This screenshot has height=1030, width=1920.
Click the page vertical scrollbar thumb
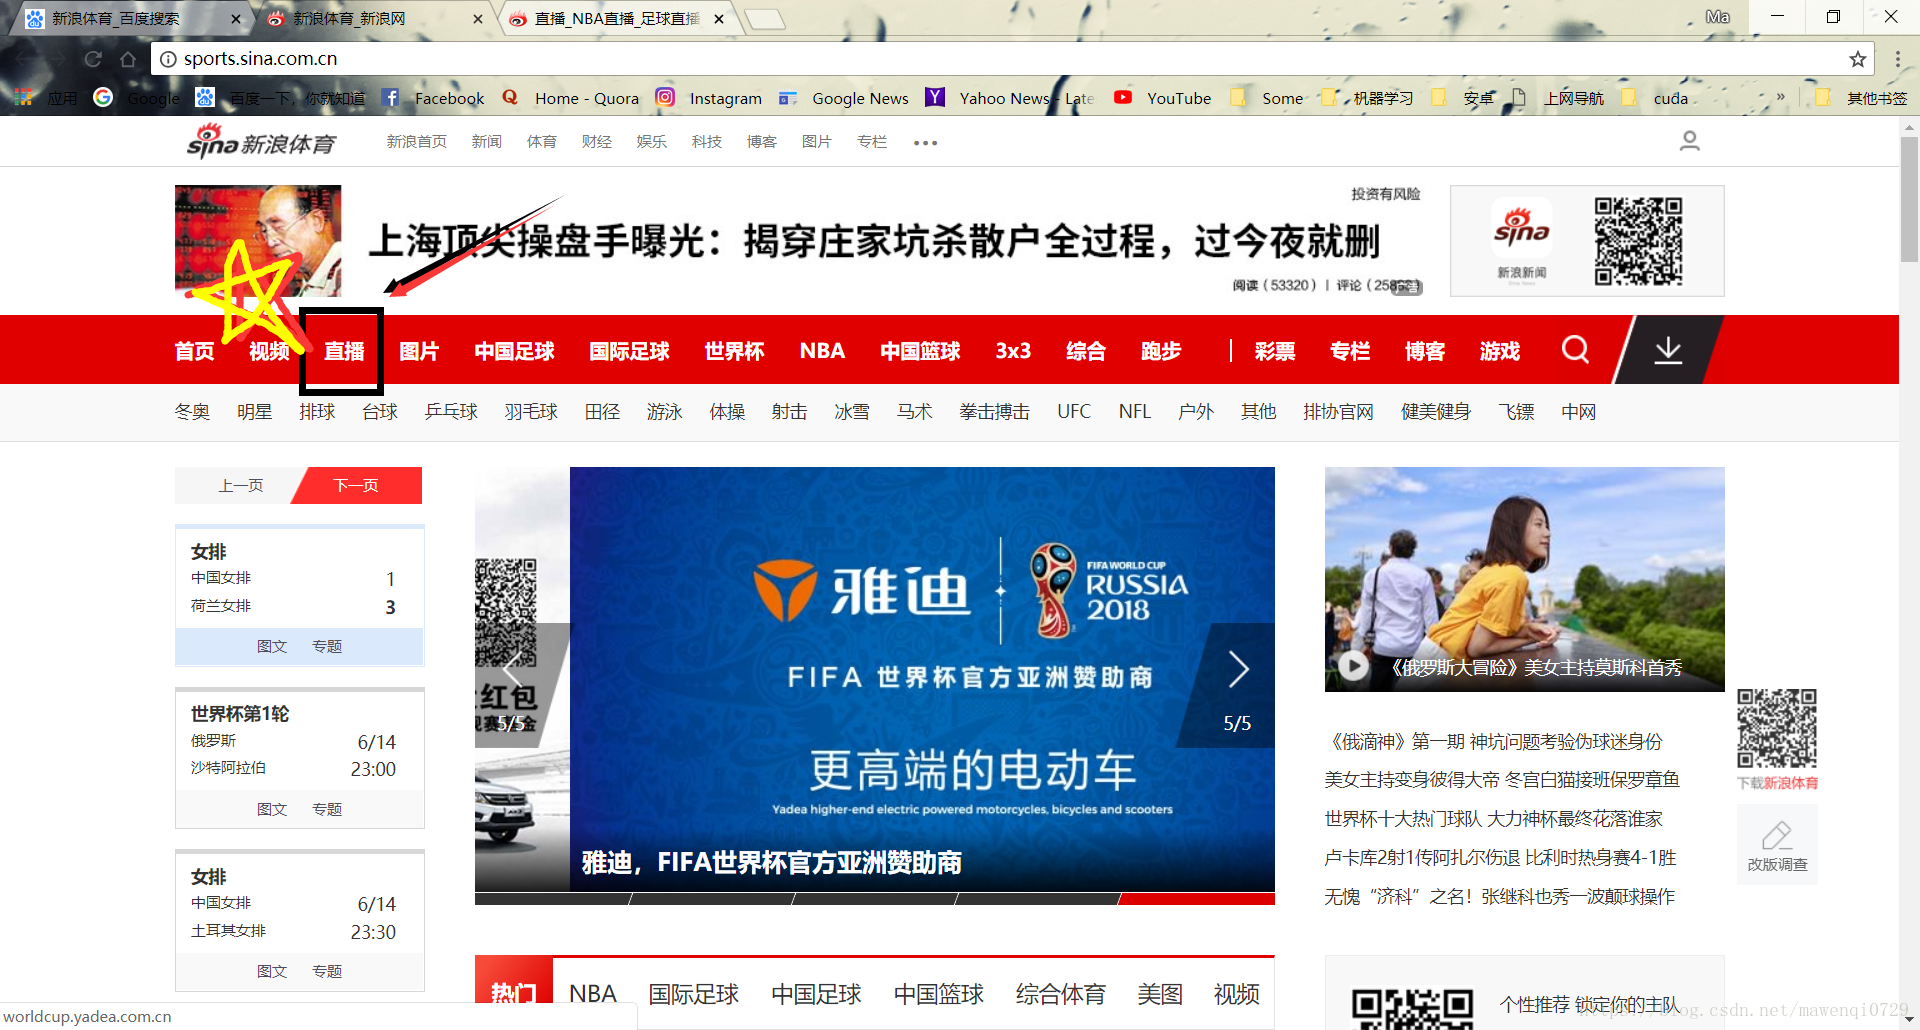(x=1909, y=199)
